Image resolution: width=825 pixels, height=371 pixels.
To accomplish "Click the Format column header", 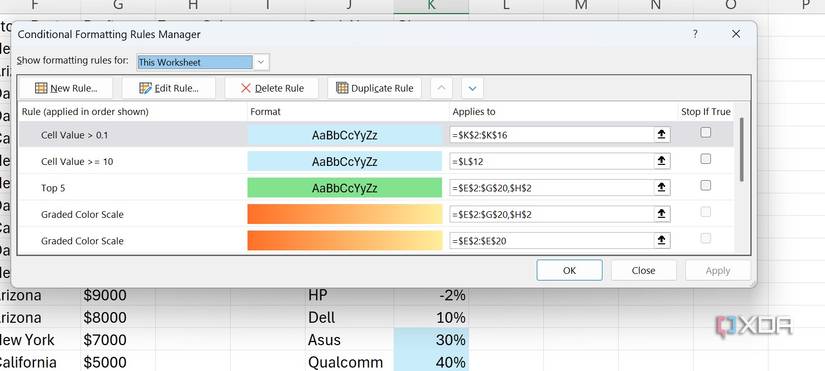I will 347,112.
